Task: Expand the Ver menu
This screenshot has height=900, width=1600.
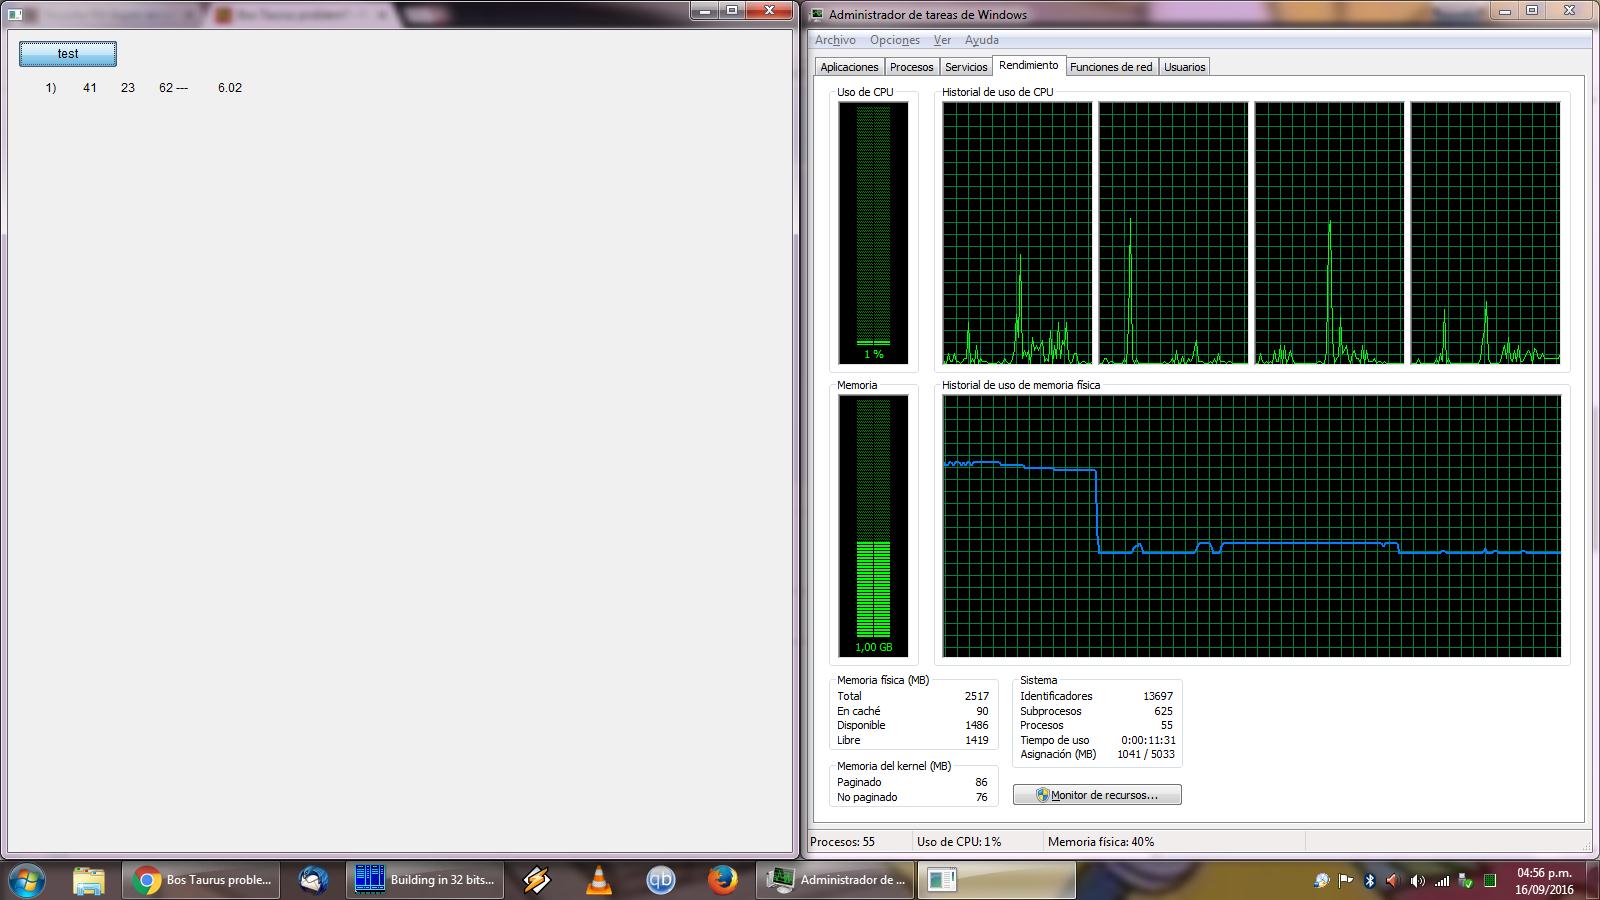Action: tap(942, 40)
